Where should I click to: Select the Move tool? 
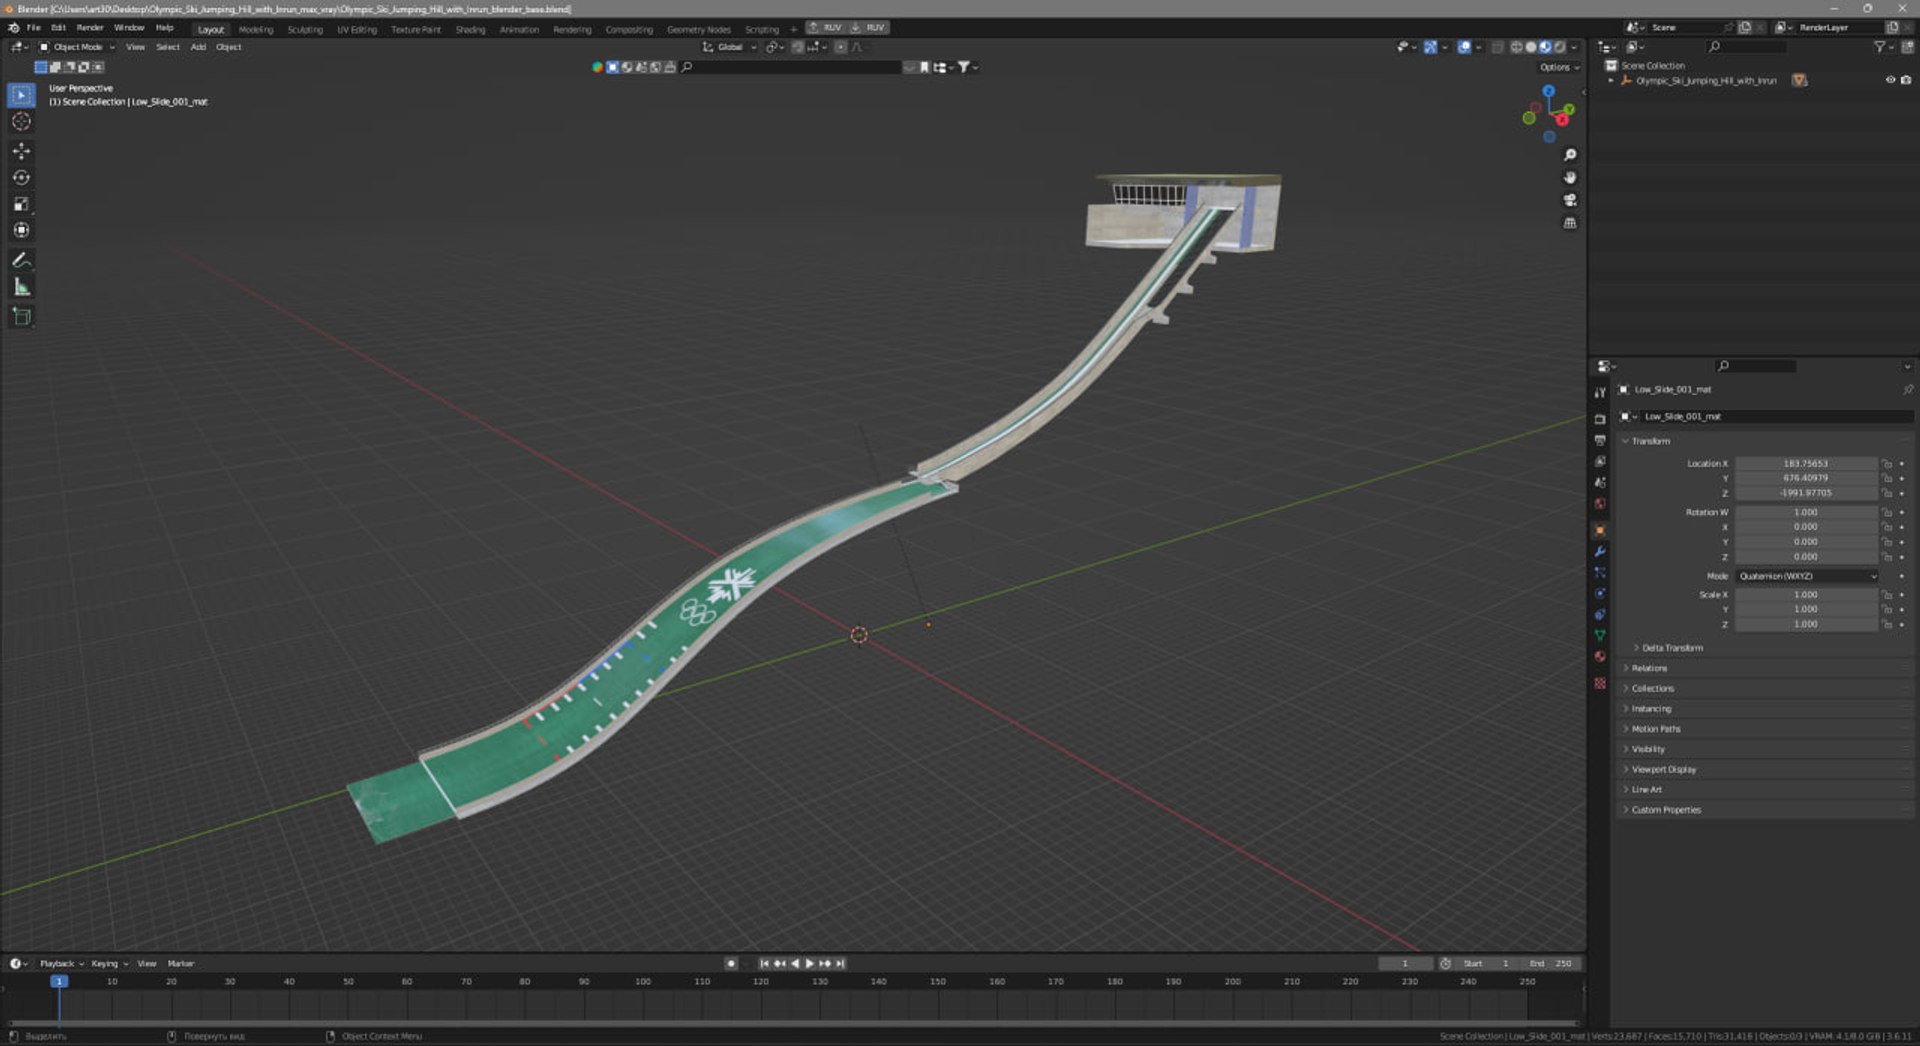(x=21, y=151)
